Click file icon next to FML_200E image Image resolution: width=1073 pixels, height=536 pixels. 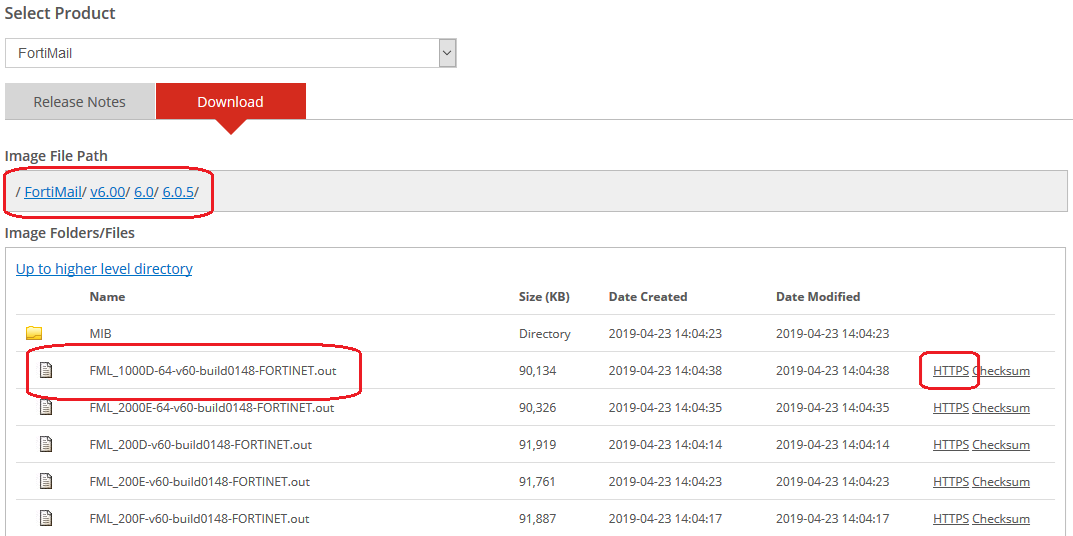pyautogui.click(x=45, y=481)
